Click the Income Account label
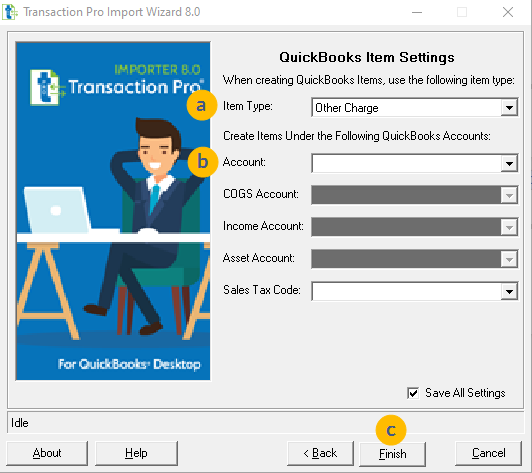The image size is (532, 473). click(x=263, y=226)
